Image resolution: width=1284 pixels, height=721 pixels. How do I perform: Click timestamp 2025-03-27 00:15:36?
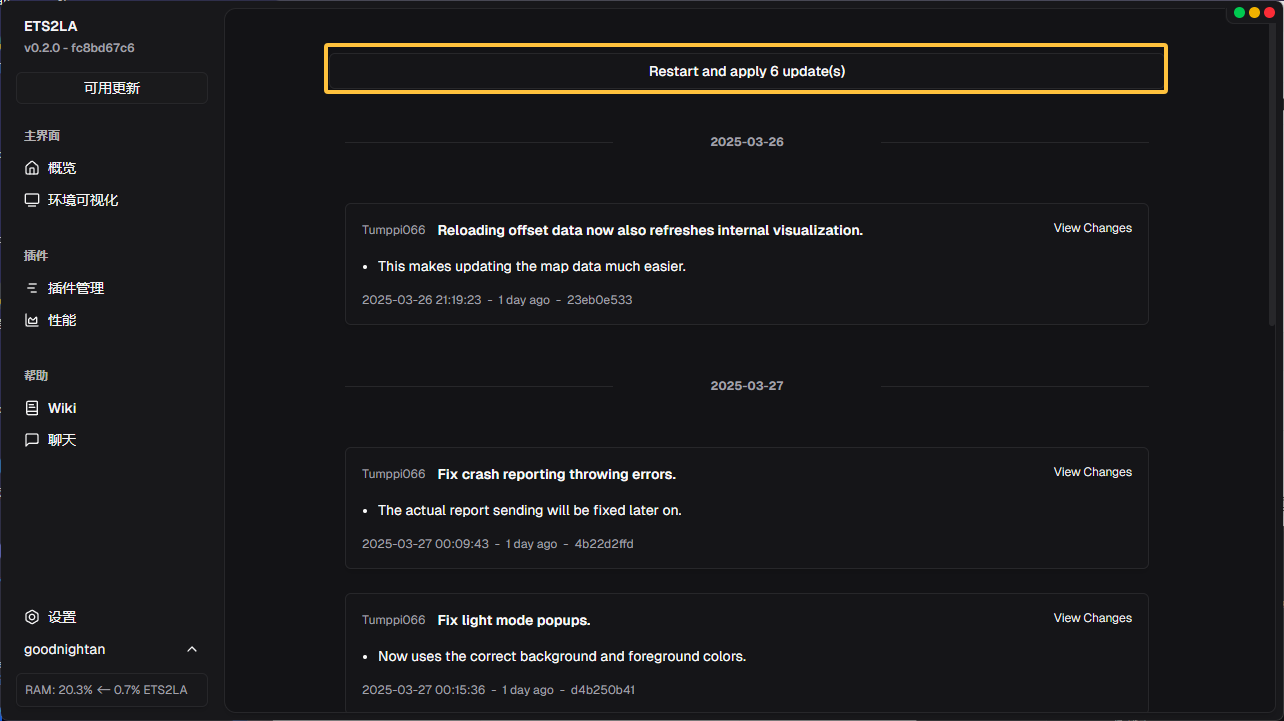coord(424,690)
